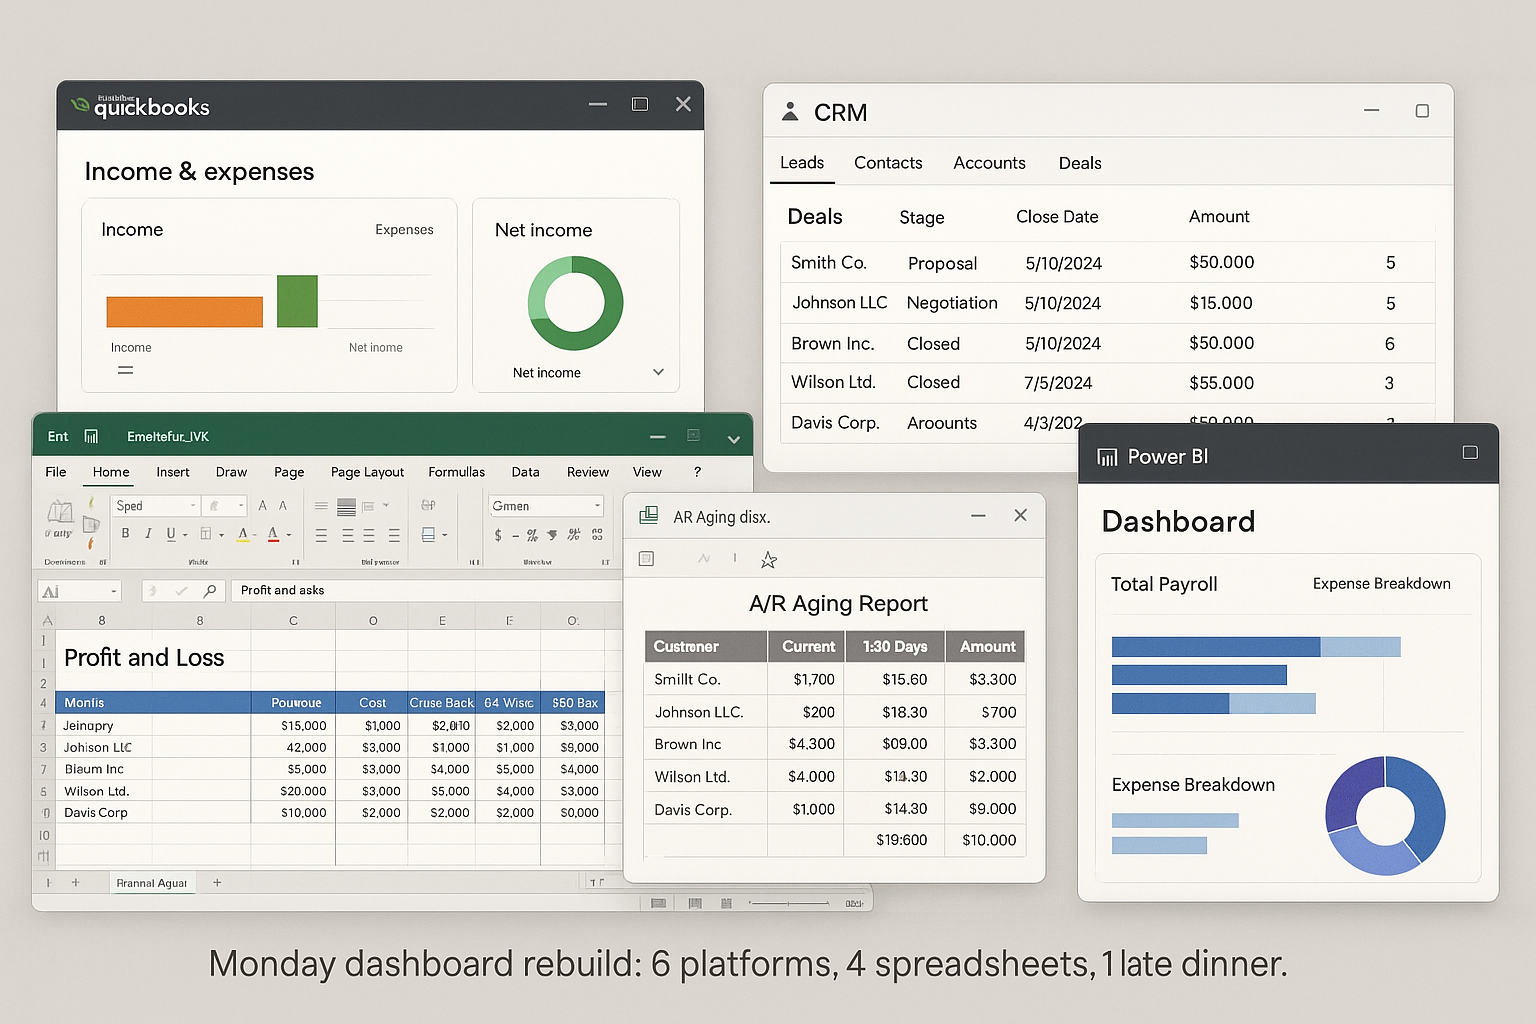Click the '?' help menu item
This screenshot has height=1024, width=1536.
(x=697, y=472)
